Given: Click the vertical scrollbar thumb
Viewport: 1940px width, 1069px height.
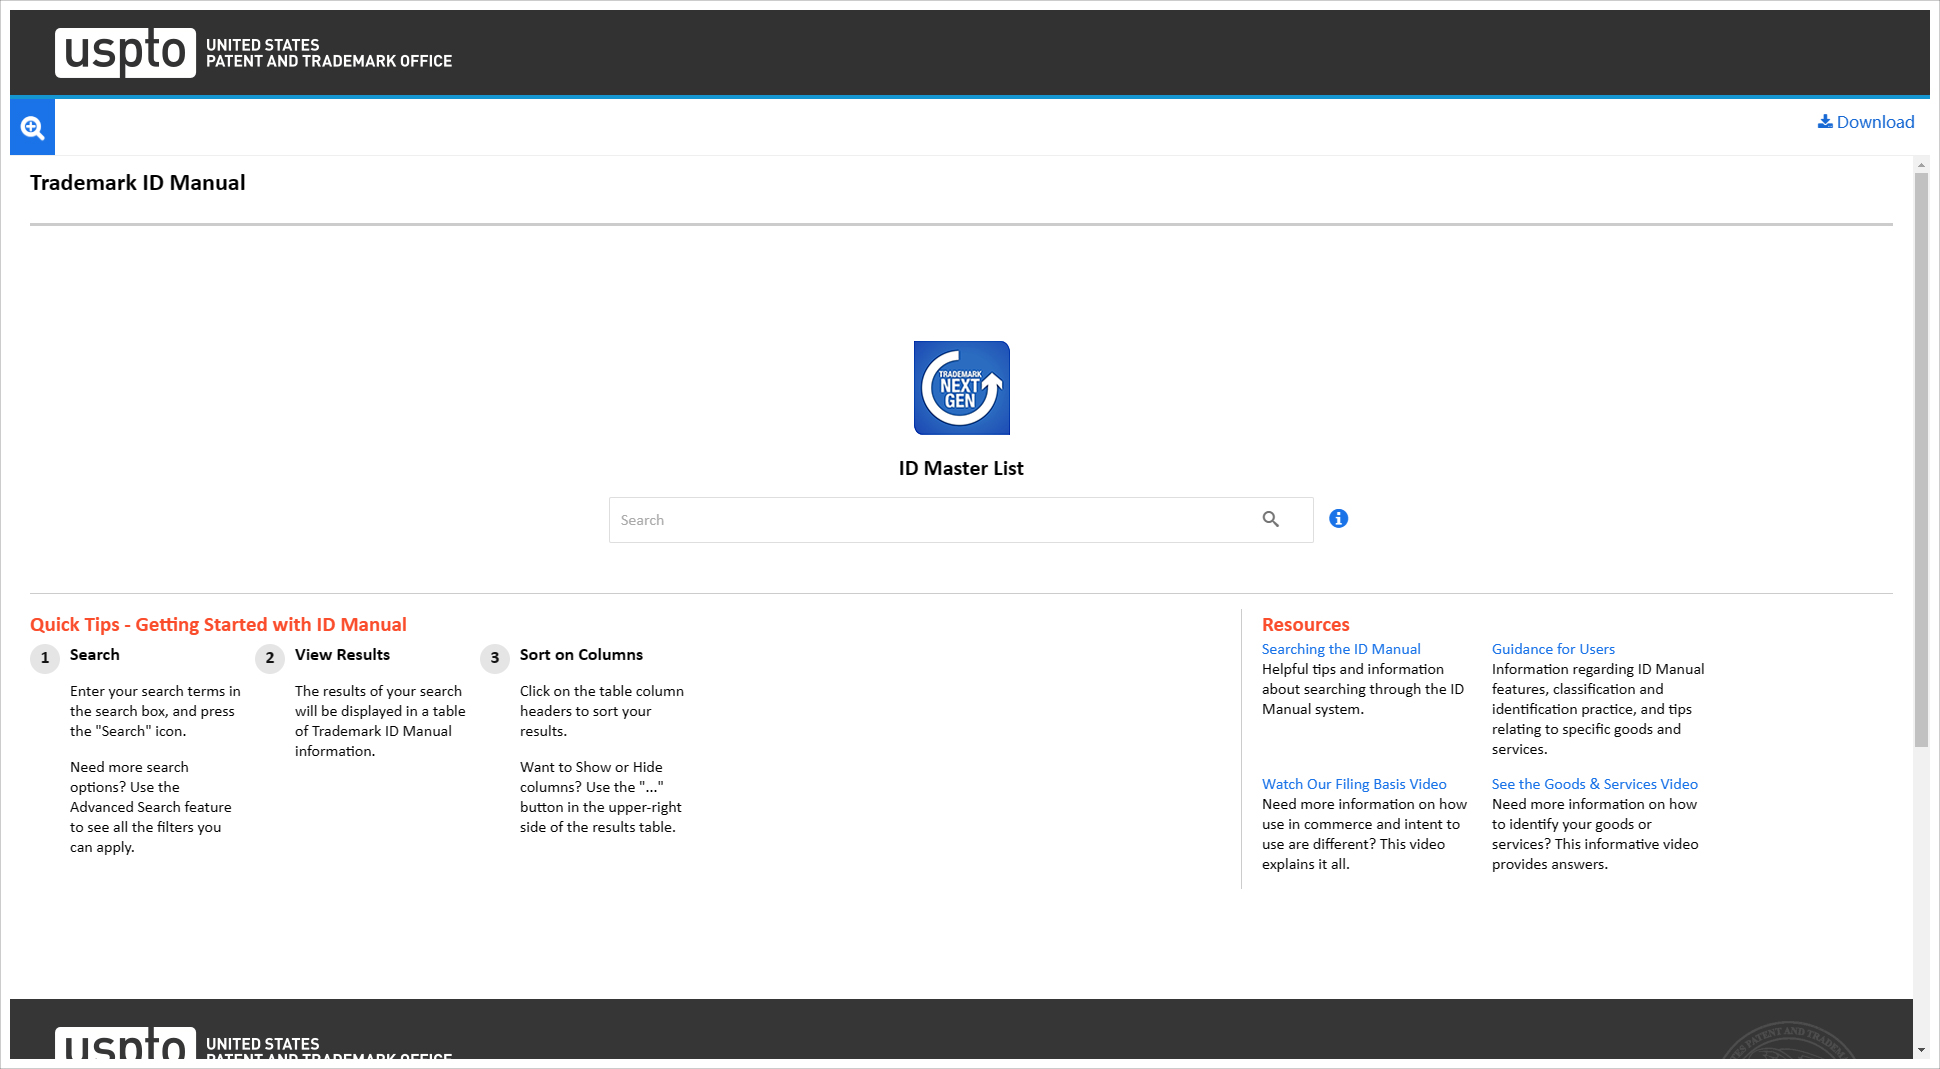Looking at the screenshot, I should click(1921, 460).
